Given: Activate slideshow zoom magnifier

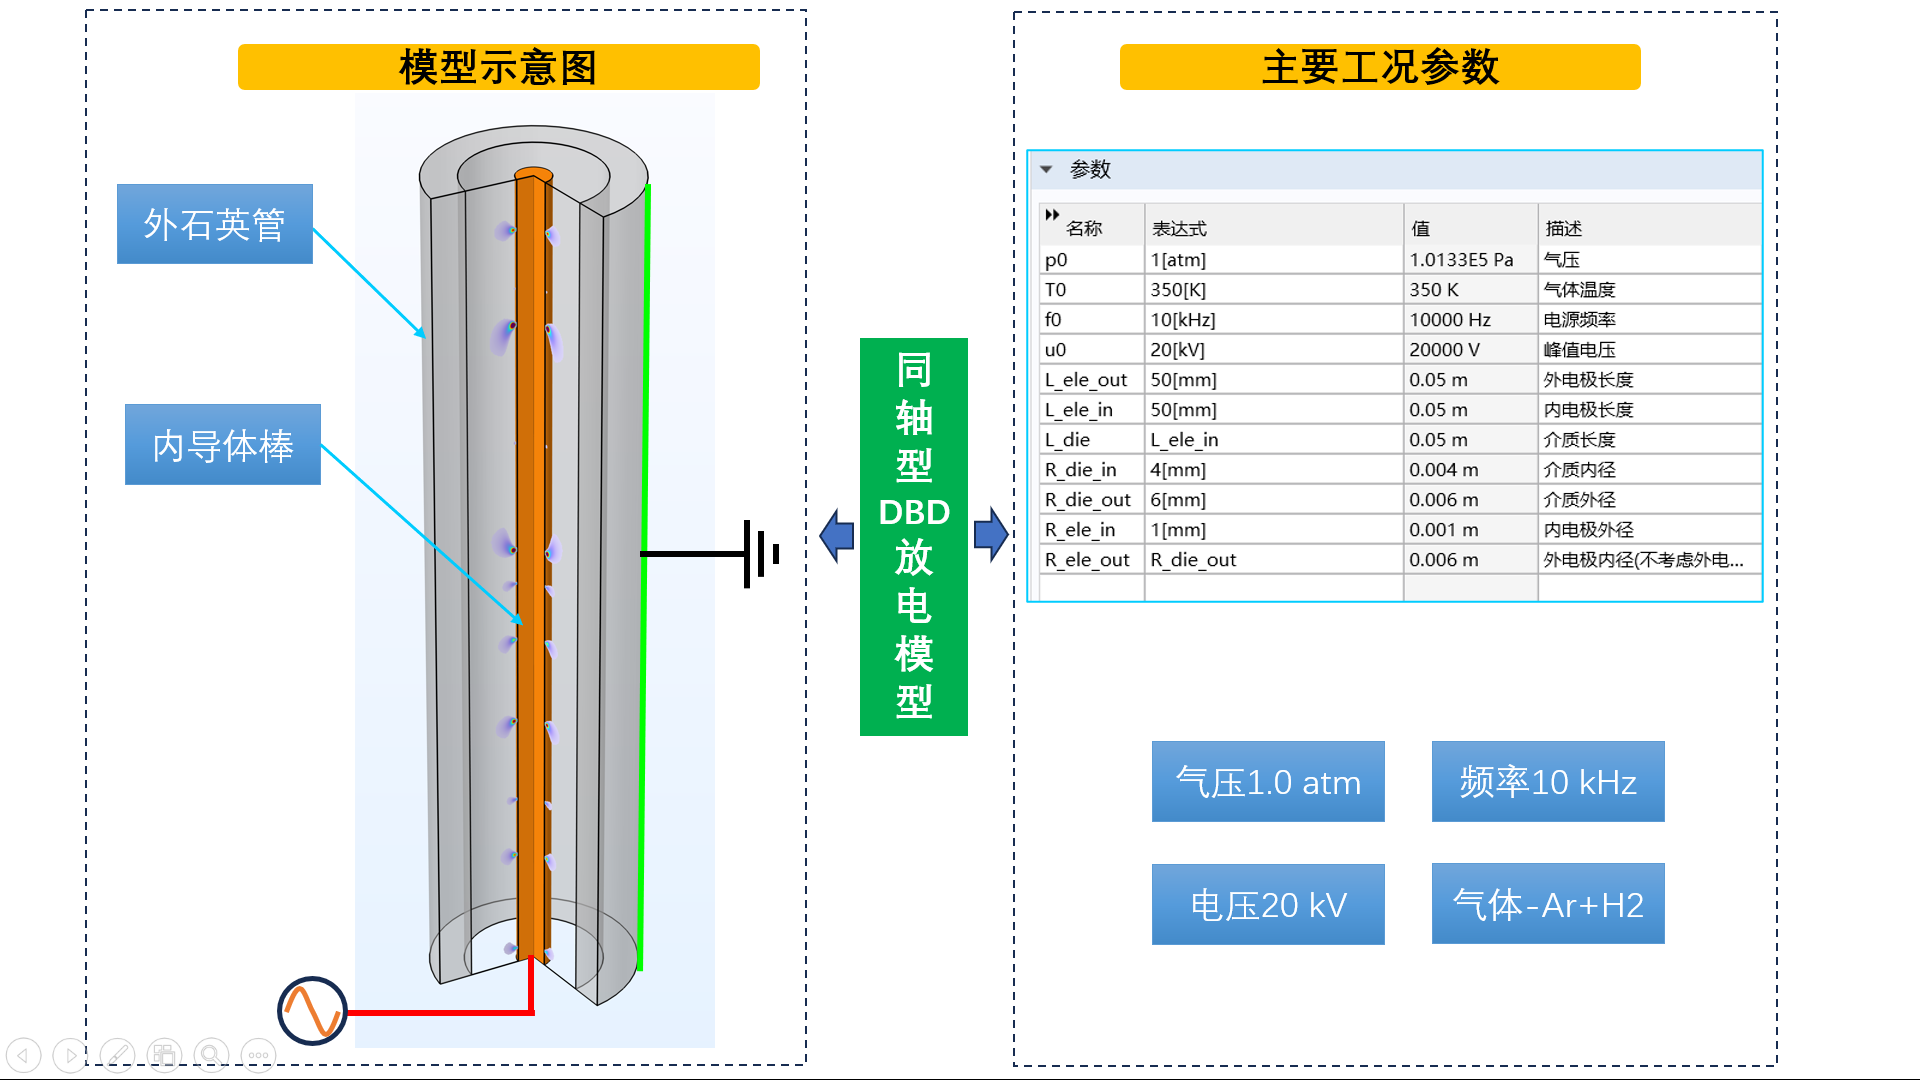Looking at the screenshot, I should [211, 1055].
